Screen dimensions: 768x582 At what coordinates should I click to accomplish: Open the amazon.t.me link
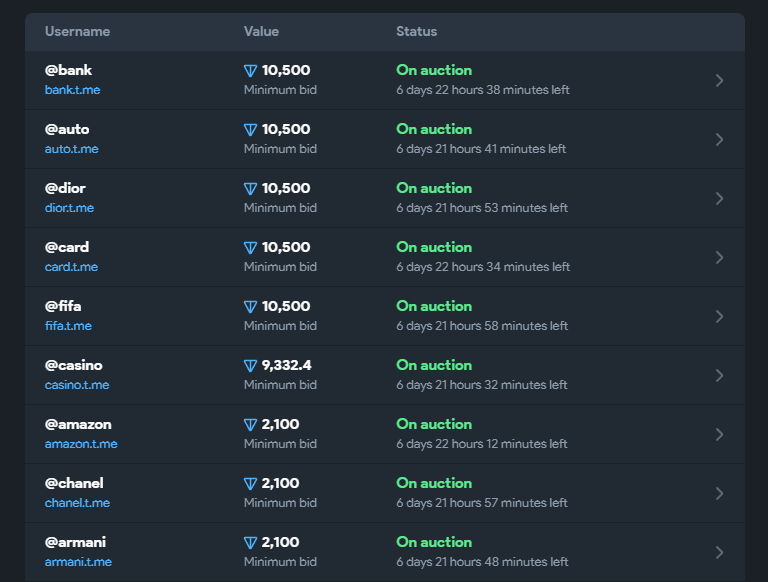tap(81, 444)
